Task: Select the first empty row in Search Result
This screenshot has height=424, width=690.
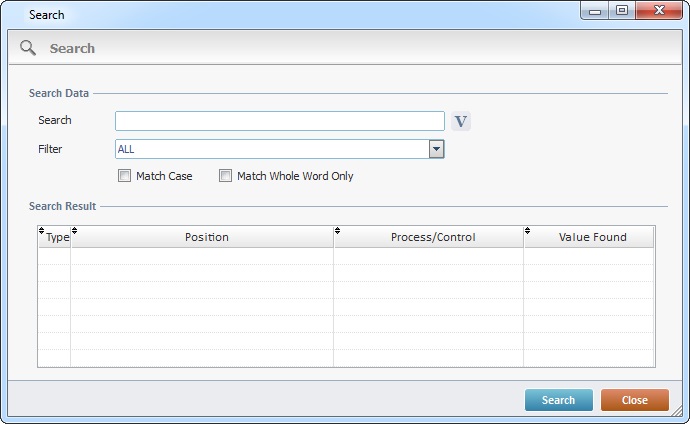Action: click(345, 256)
